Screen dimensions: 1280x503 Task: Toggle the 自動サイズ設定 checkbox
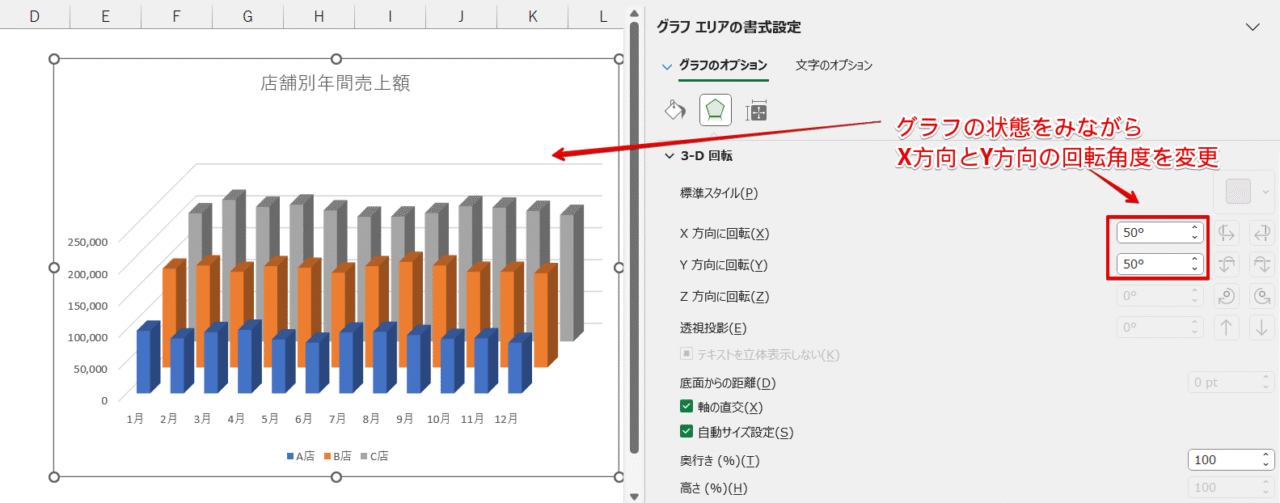click(x=686, y=432)
